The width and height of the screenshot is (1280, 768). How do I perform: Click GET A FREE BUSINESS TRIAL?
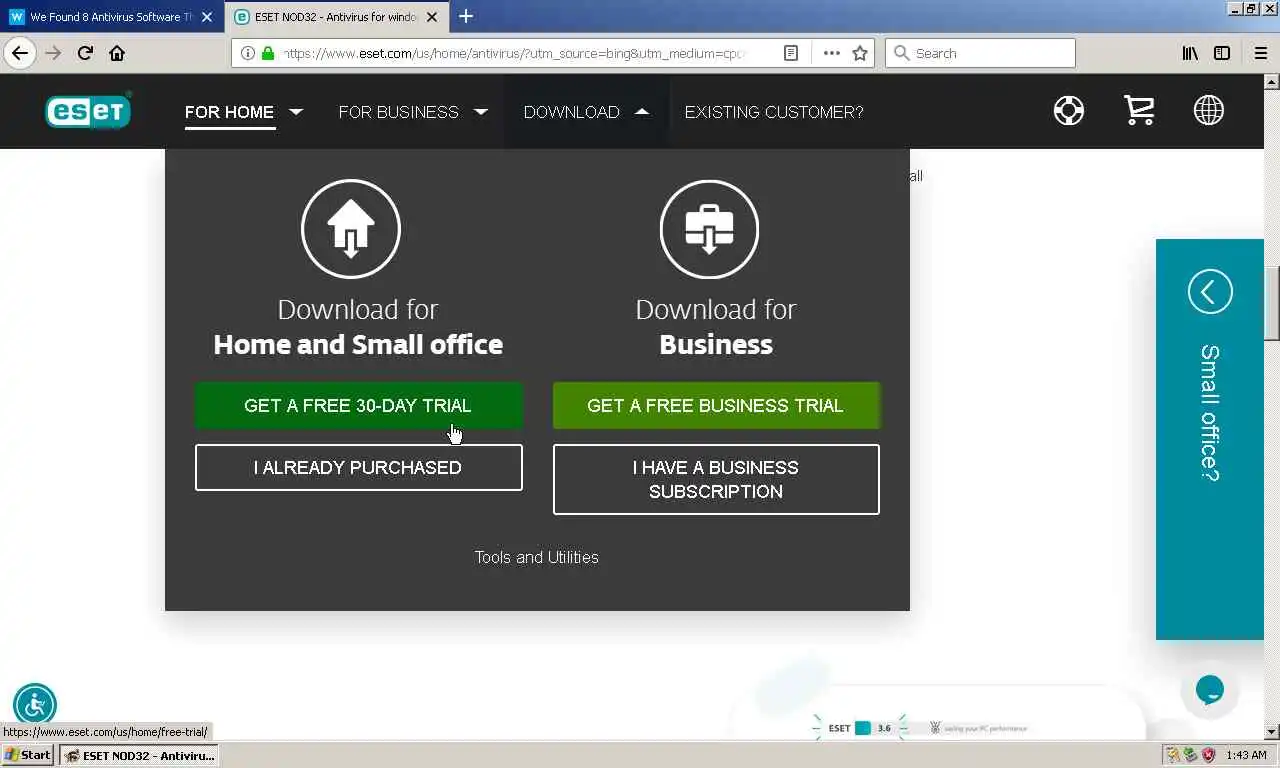pos(716,405)
